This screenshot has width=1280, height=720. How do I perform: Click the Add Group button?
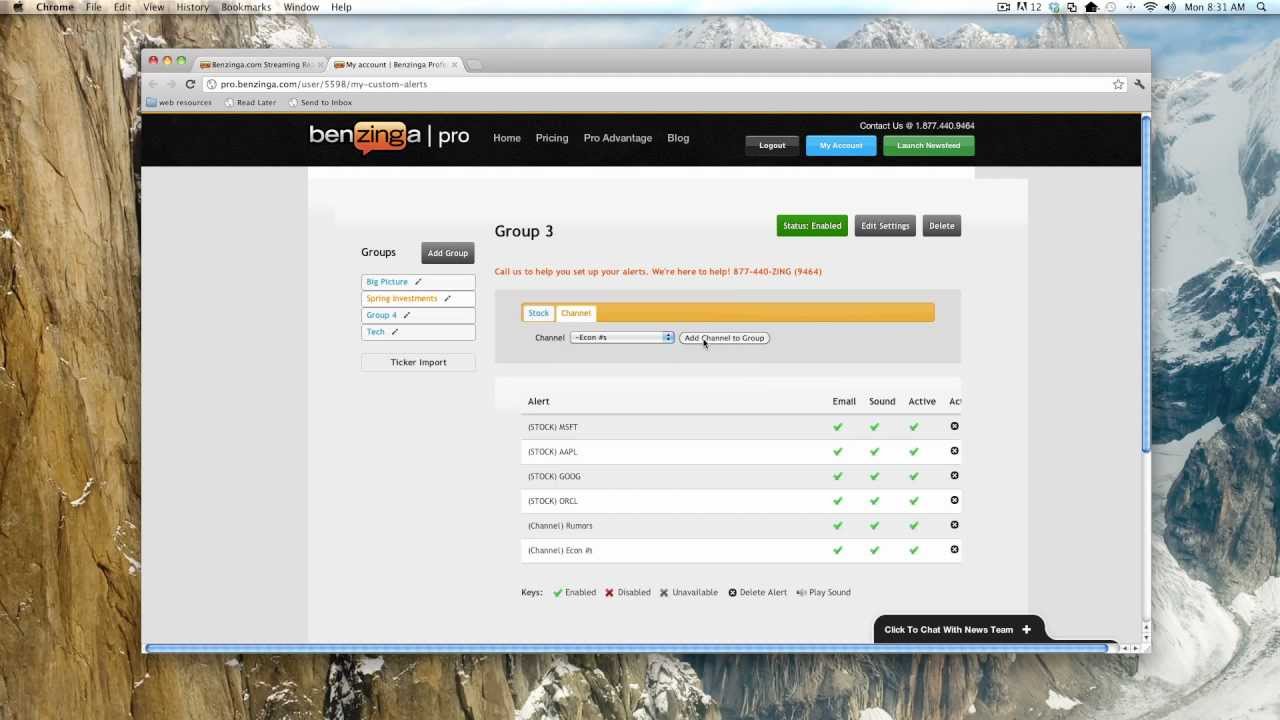[x=448, y=253]
